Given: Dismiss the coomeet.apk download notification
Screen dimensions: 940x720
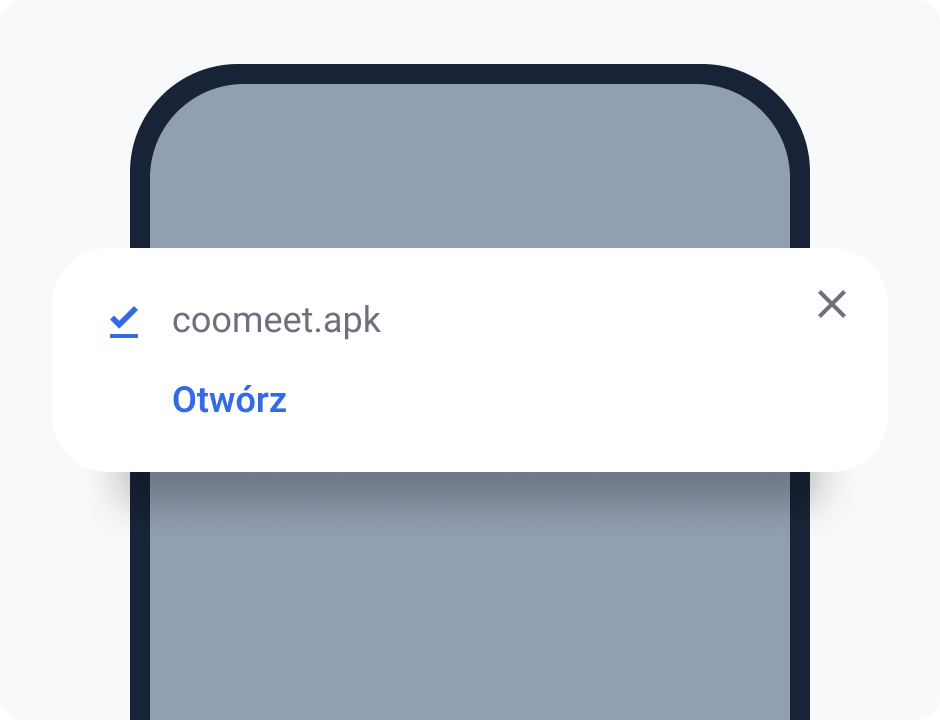Looking at the screenshot, I should (831, 304).
